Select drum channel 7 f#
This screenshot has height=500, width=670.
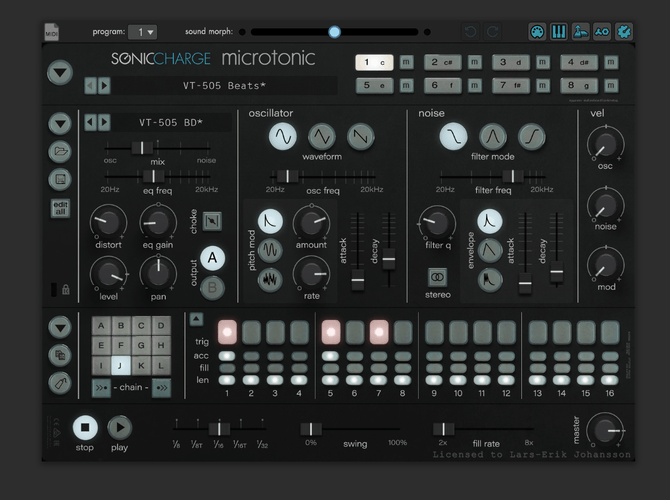tap(511, 85)
